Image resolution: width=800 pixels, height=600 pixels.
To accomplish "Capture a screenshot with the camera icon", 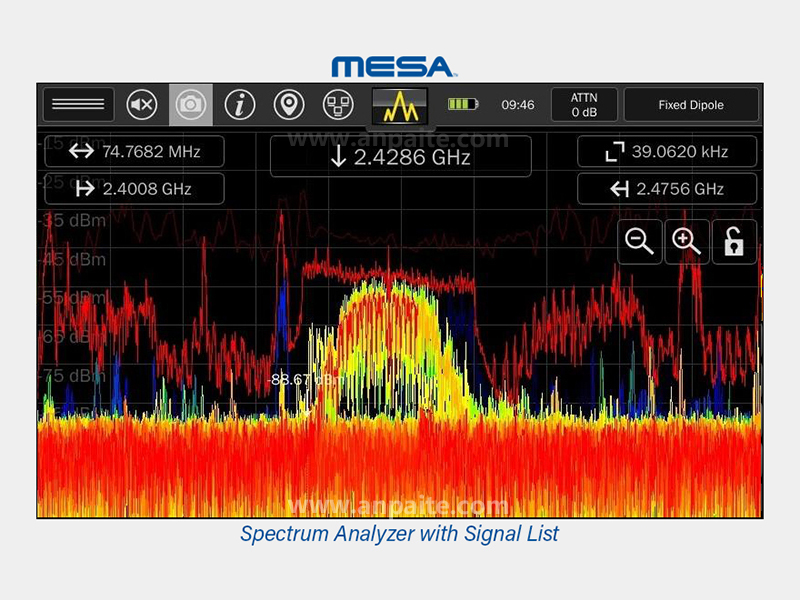I will pos(190,104).
